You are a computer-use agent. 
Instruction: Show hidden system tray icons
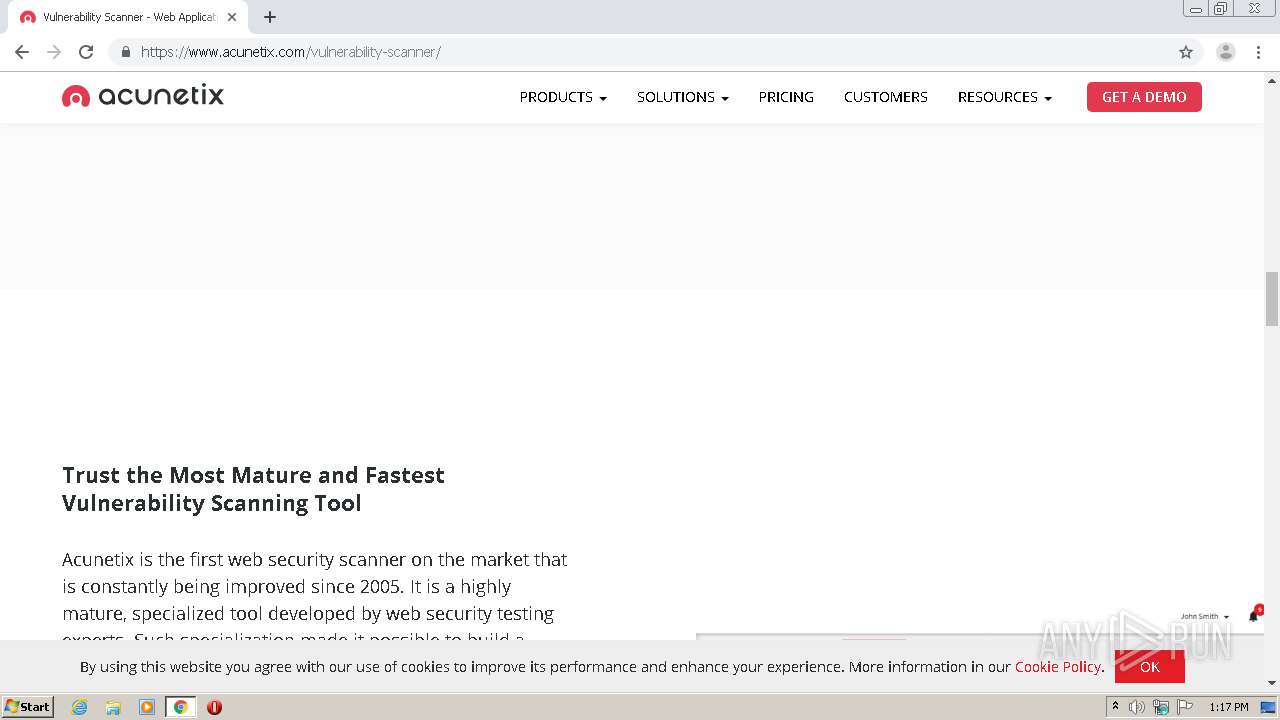click(1115, 707)
